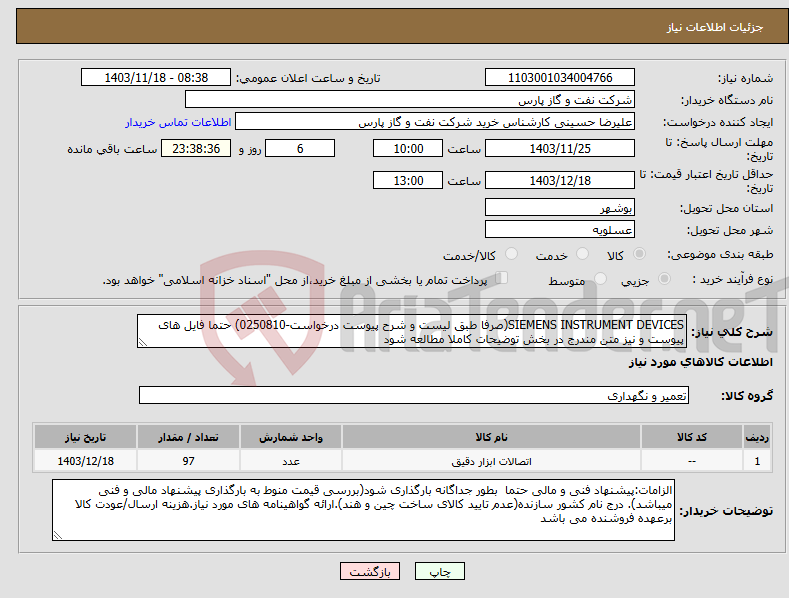
Task: Click column header تعداد / مقدار
Action: pos(188,437)
